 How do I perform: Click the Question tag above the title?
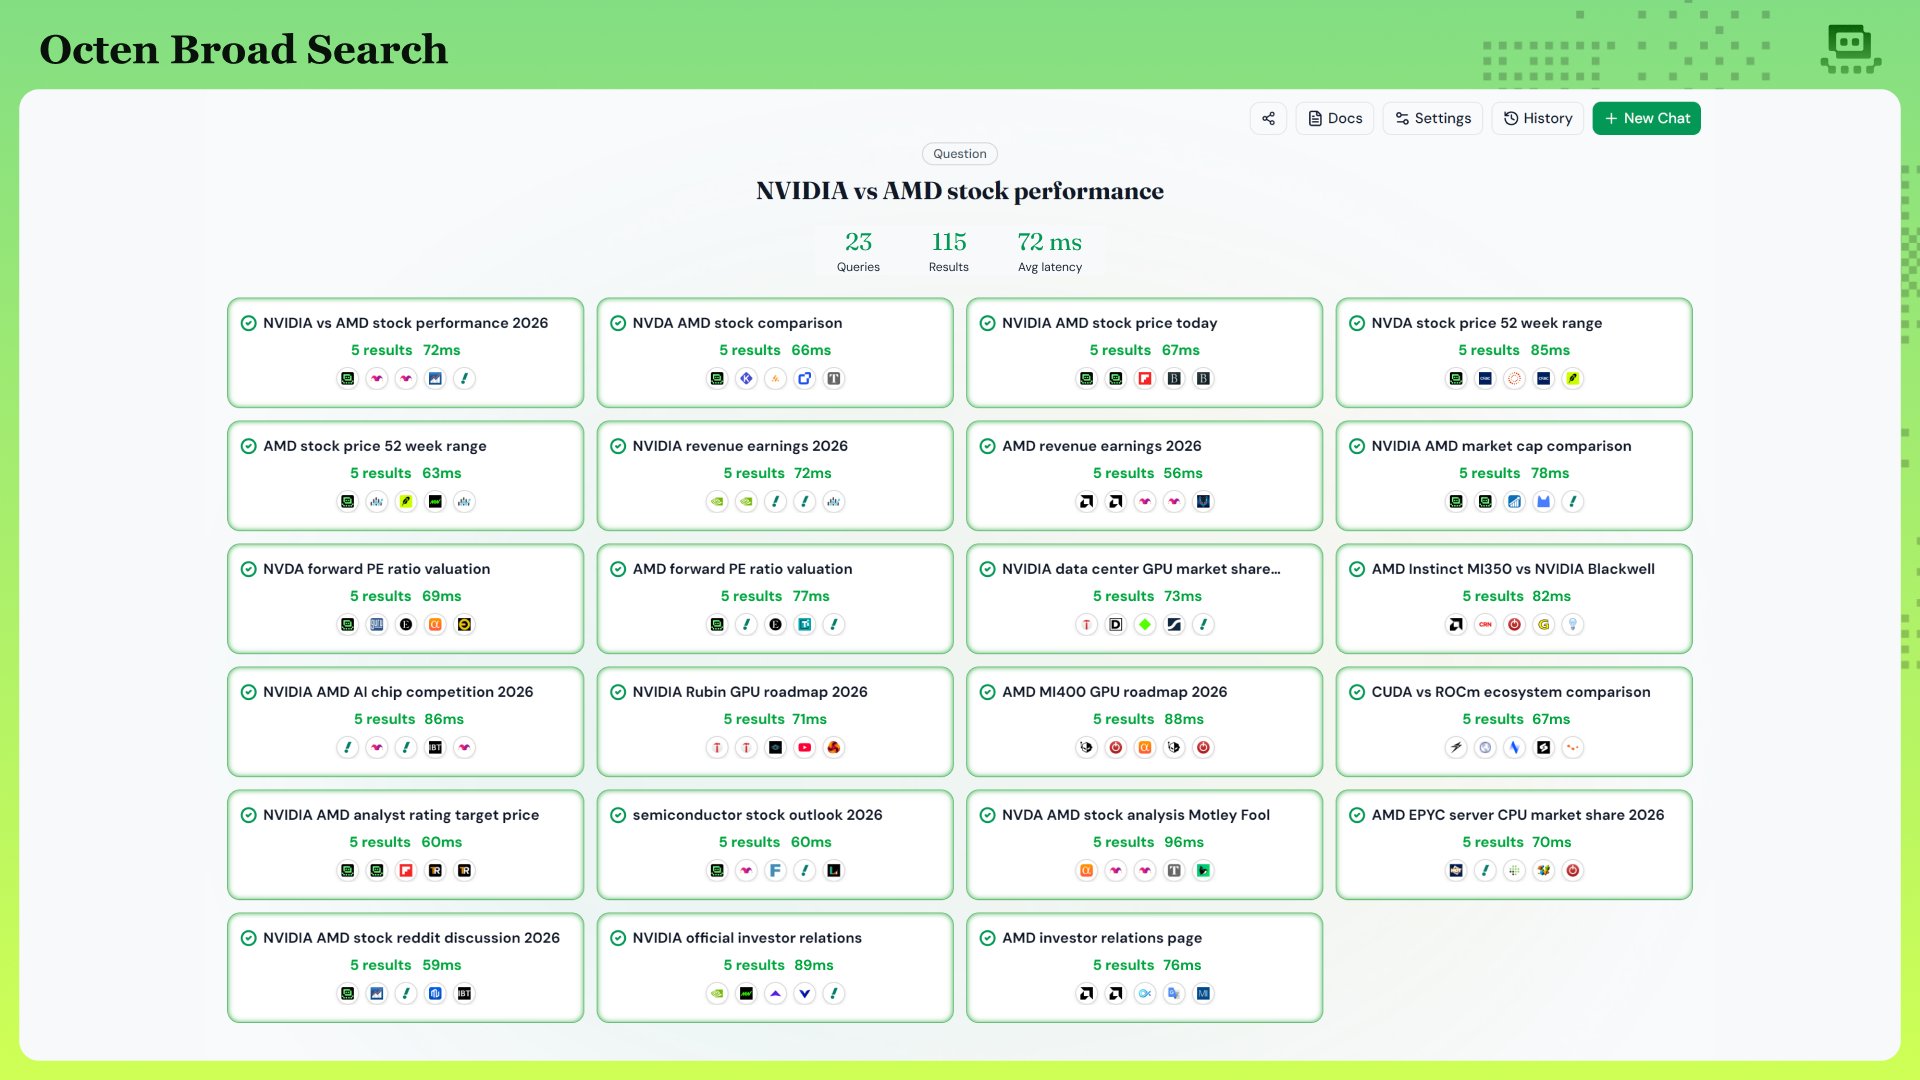pyautogui.click(x=960, y=154)
